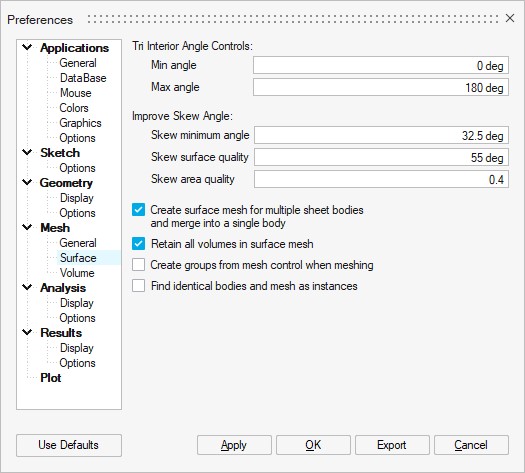Click the Skew minimum angle field
This screenshot has height=473, width=525.
pyautogui.click(x=381, y=135)
